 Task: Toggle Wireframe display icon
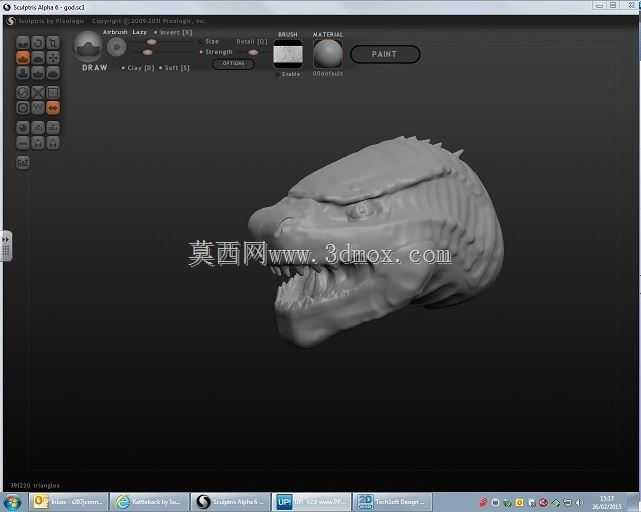tap(38, 108)
